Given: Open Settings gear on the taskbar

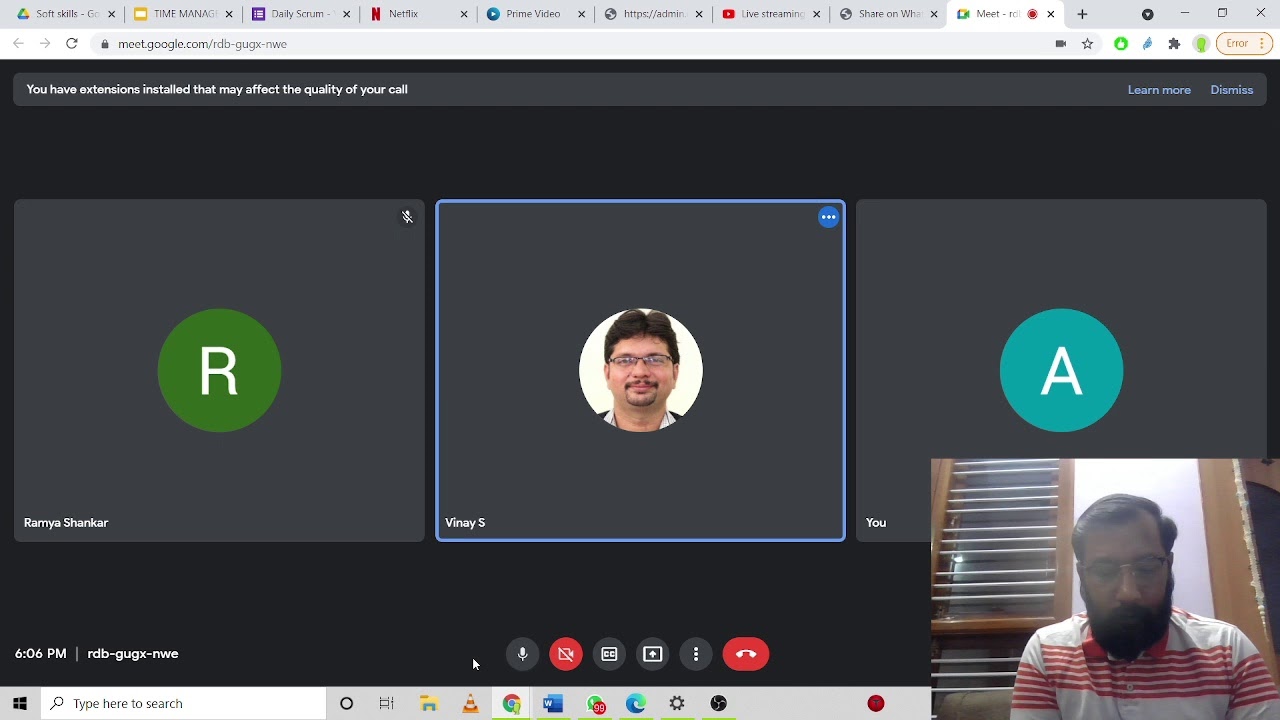Looking at the screenshot, I should [x=677, y=704].
